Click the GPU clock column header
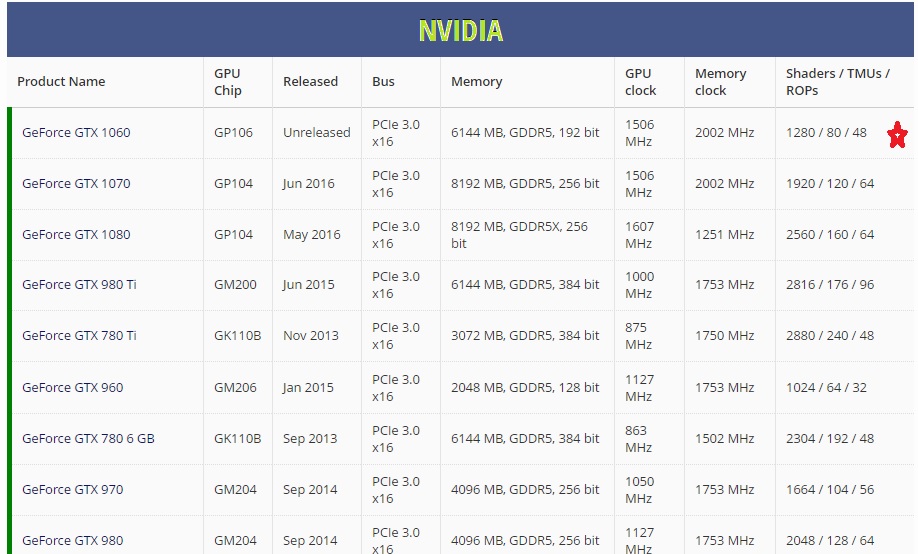The height and width of the screenshot is (554, 918). click(640, 82)
